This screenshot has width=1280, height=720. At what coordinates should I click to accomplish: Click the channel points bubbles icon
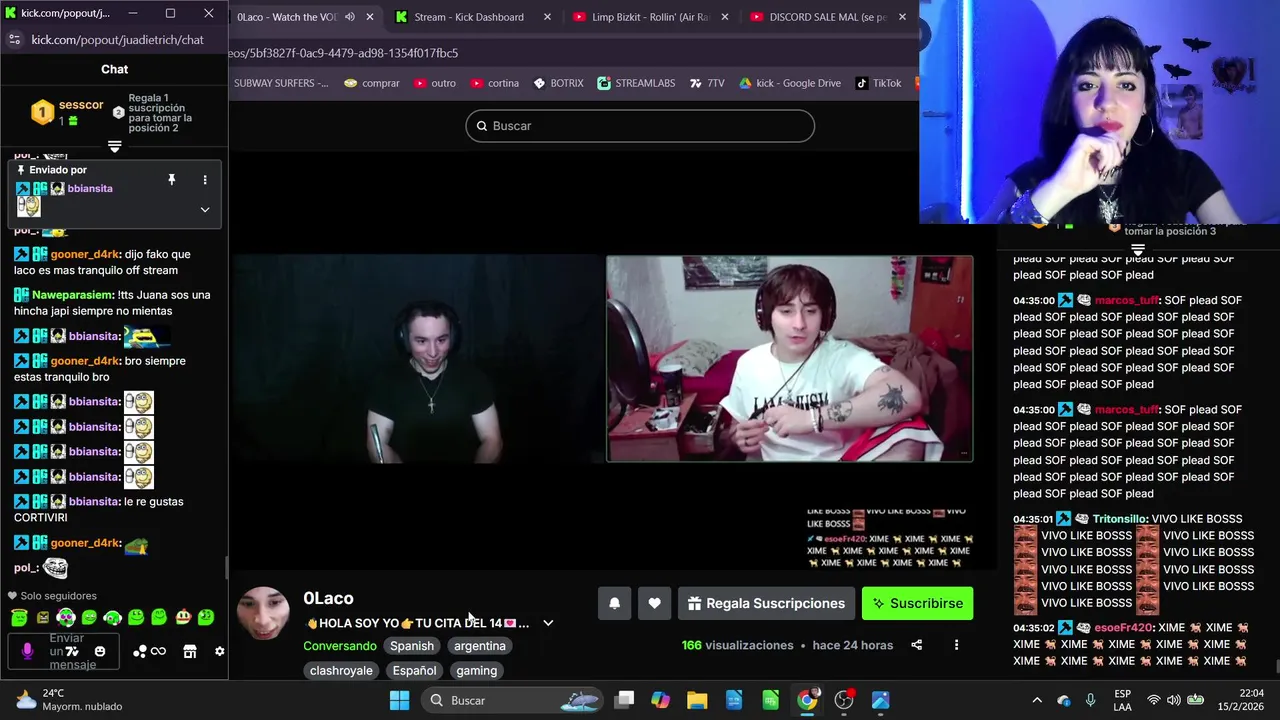tap(140, 651)
